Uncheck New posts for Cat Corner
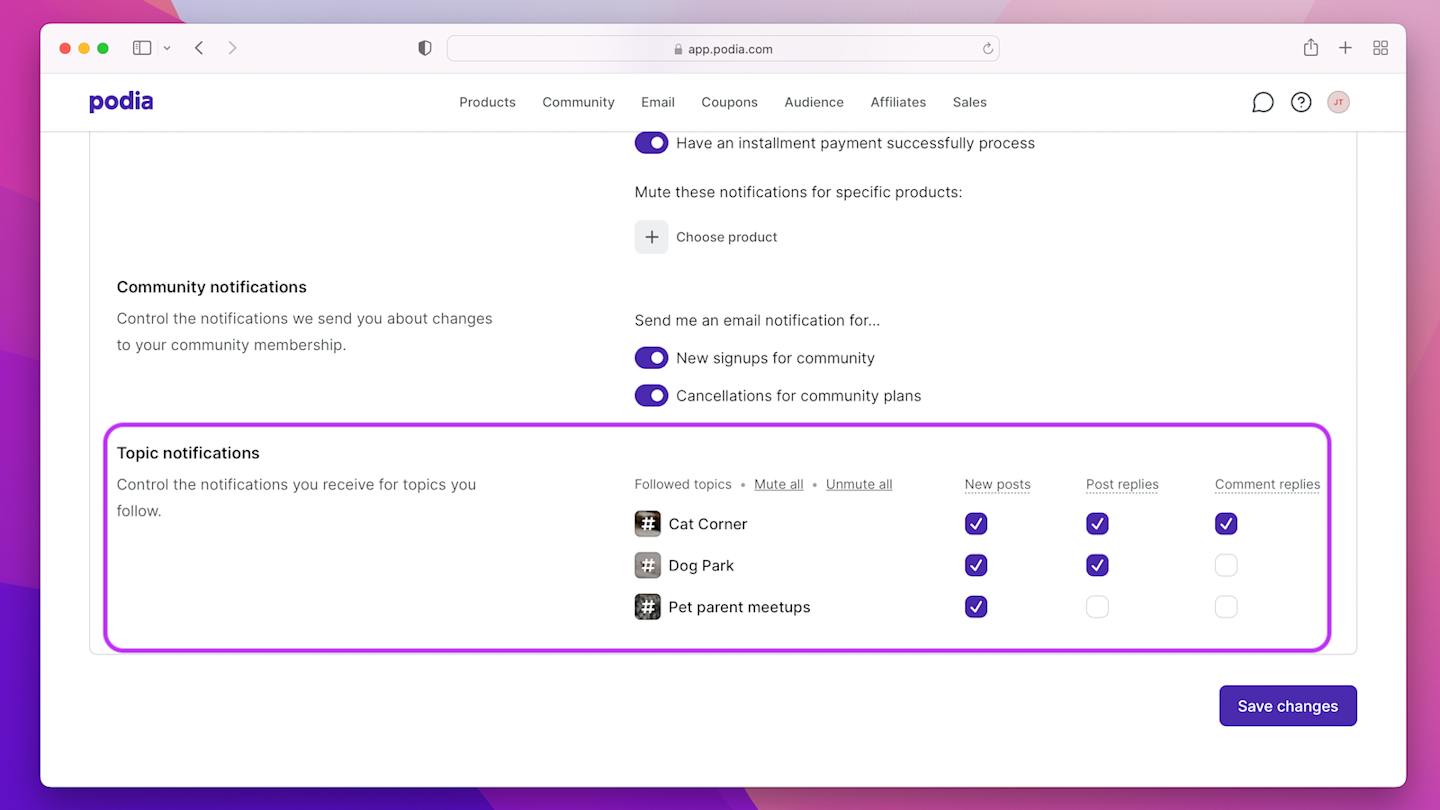Image resolution: width=1440 pixels, height=810 pixels. click(x=976, y=524)
